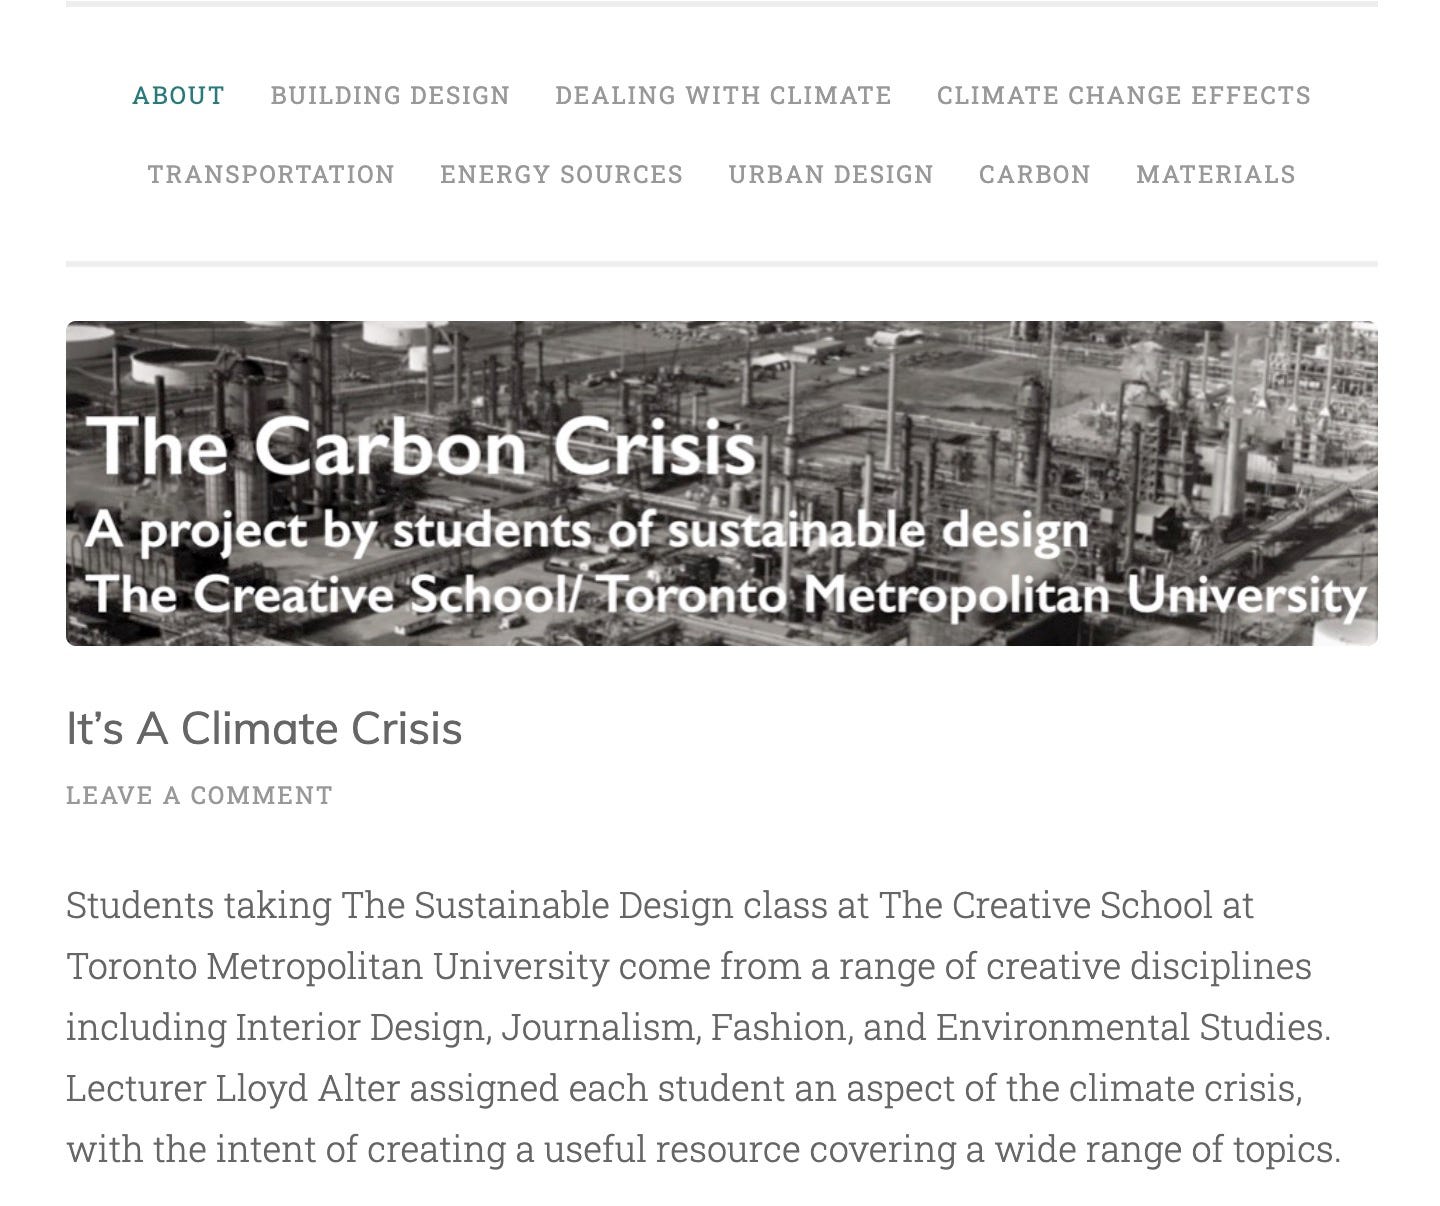Image resolution: width=1440 pixels, height=1206 pixels.
Task: Follow the Leave a Comment link
Action: (x=199, y=795)
